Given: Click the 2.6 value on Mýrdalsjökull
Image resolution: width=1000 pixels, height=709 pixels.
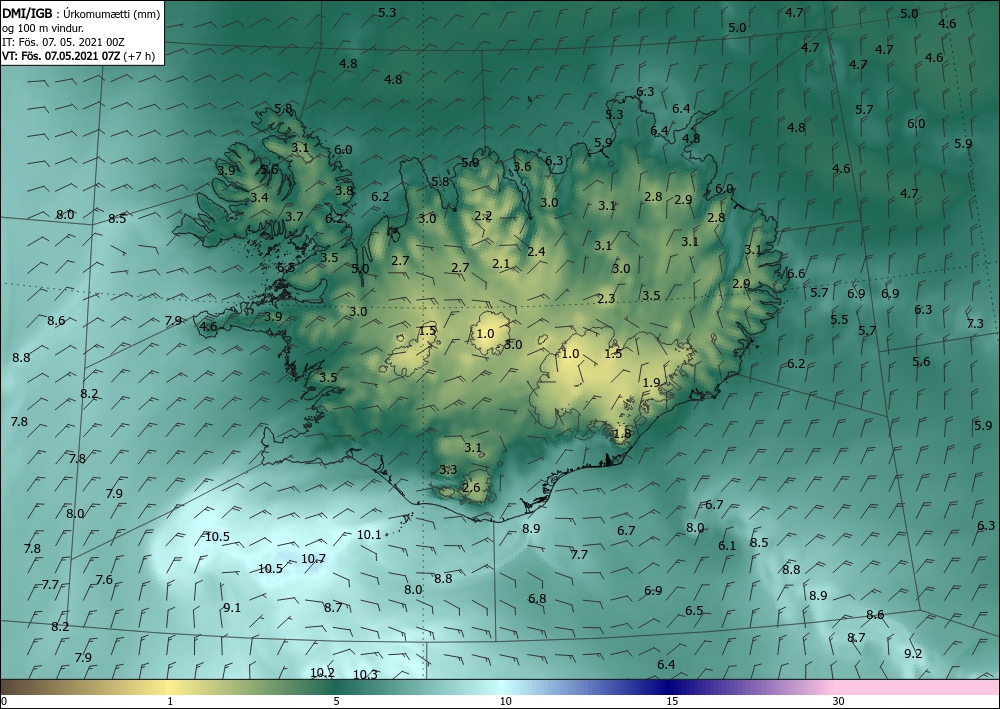Looking at the screenshot, I should click(471, 488).
